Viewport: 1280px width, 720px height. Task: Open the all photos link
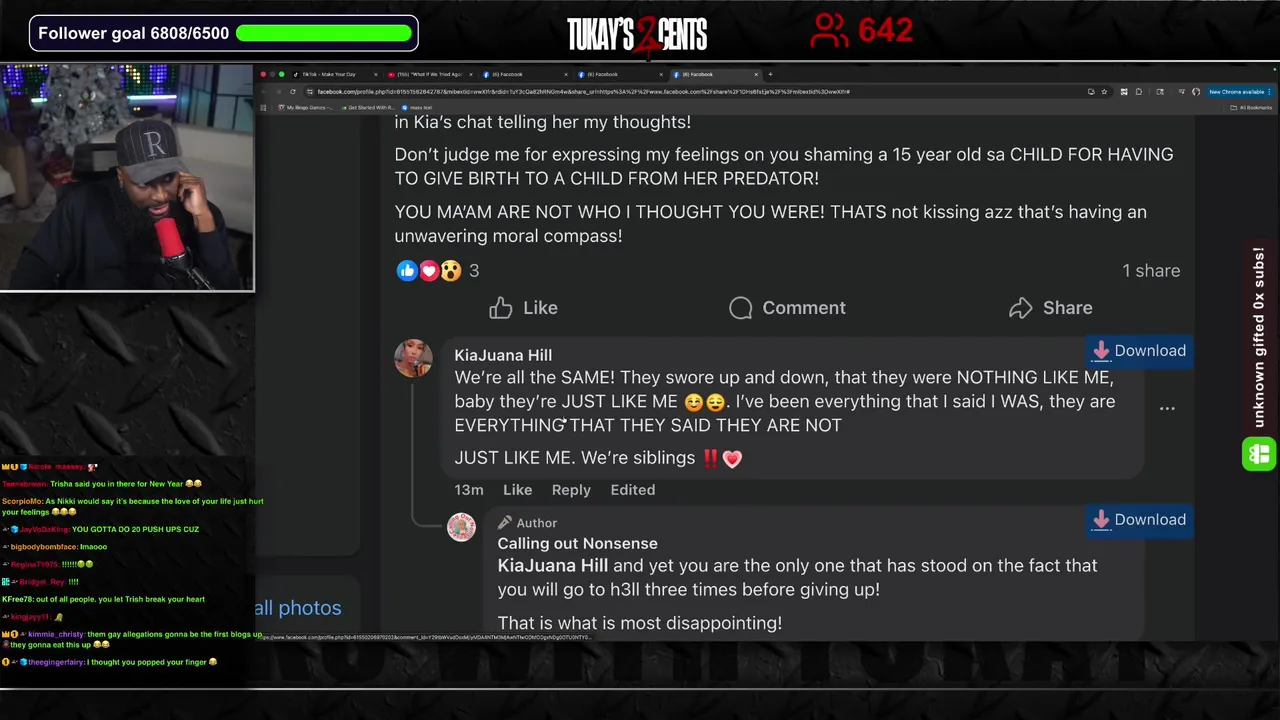pos(298,608)
